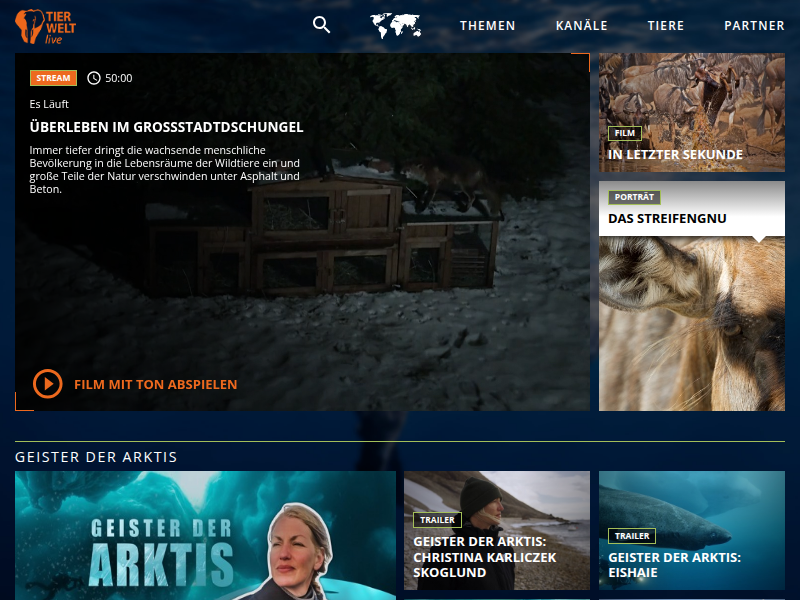Viewport: 800px width, 600px height.
Task: Click the clock icon showing 50:00
Action: point(94,78)
